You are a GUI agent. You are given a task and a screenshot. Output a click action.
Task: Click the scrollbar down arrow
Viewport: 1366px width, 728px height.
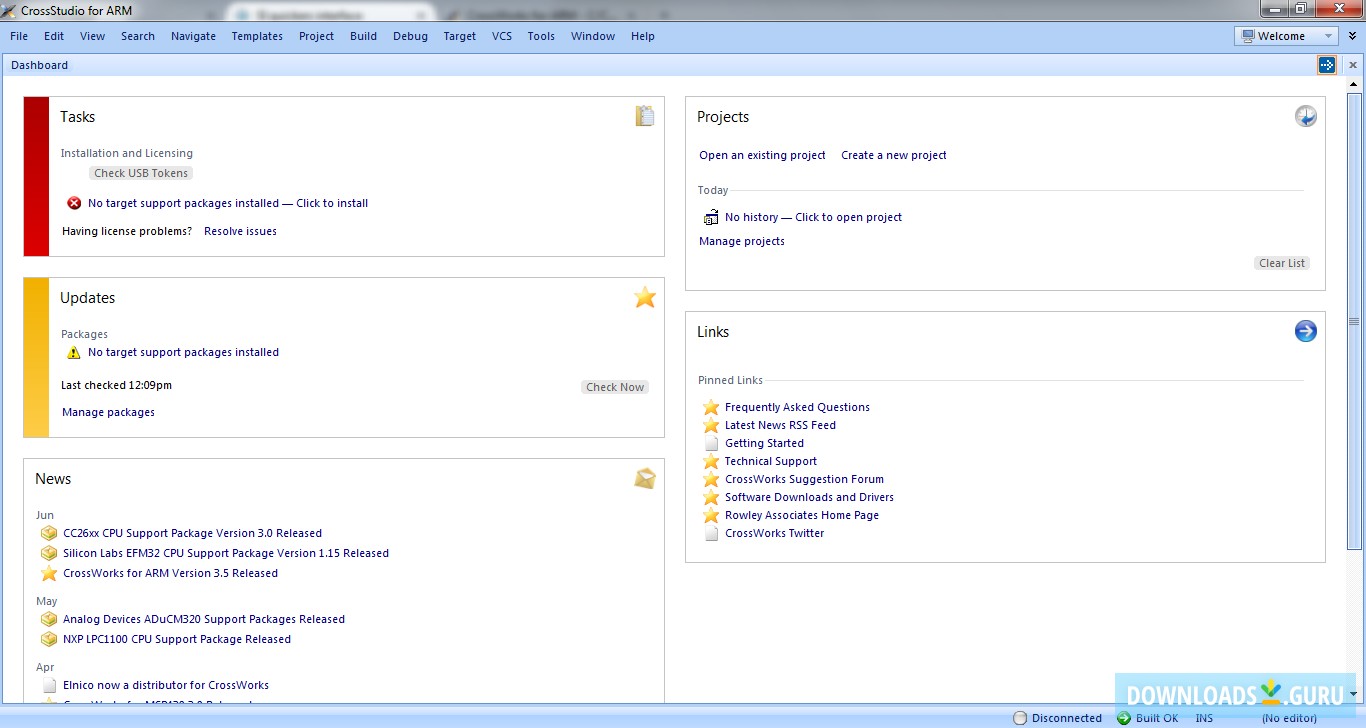tap(1354, 694)
